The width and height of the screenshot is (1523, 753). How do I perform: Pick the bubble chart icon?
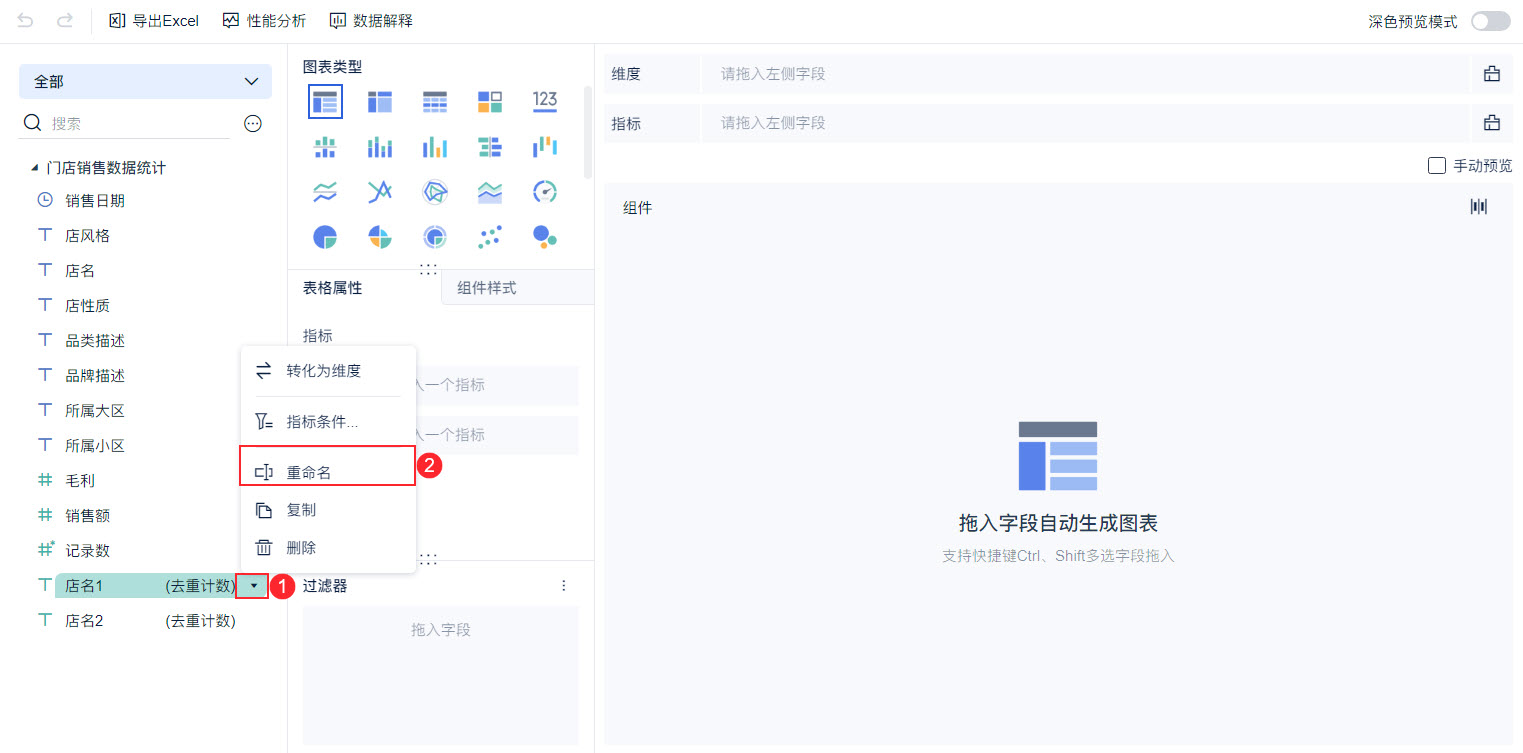[x=545, y=237]
